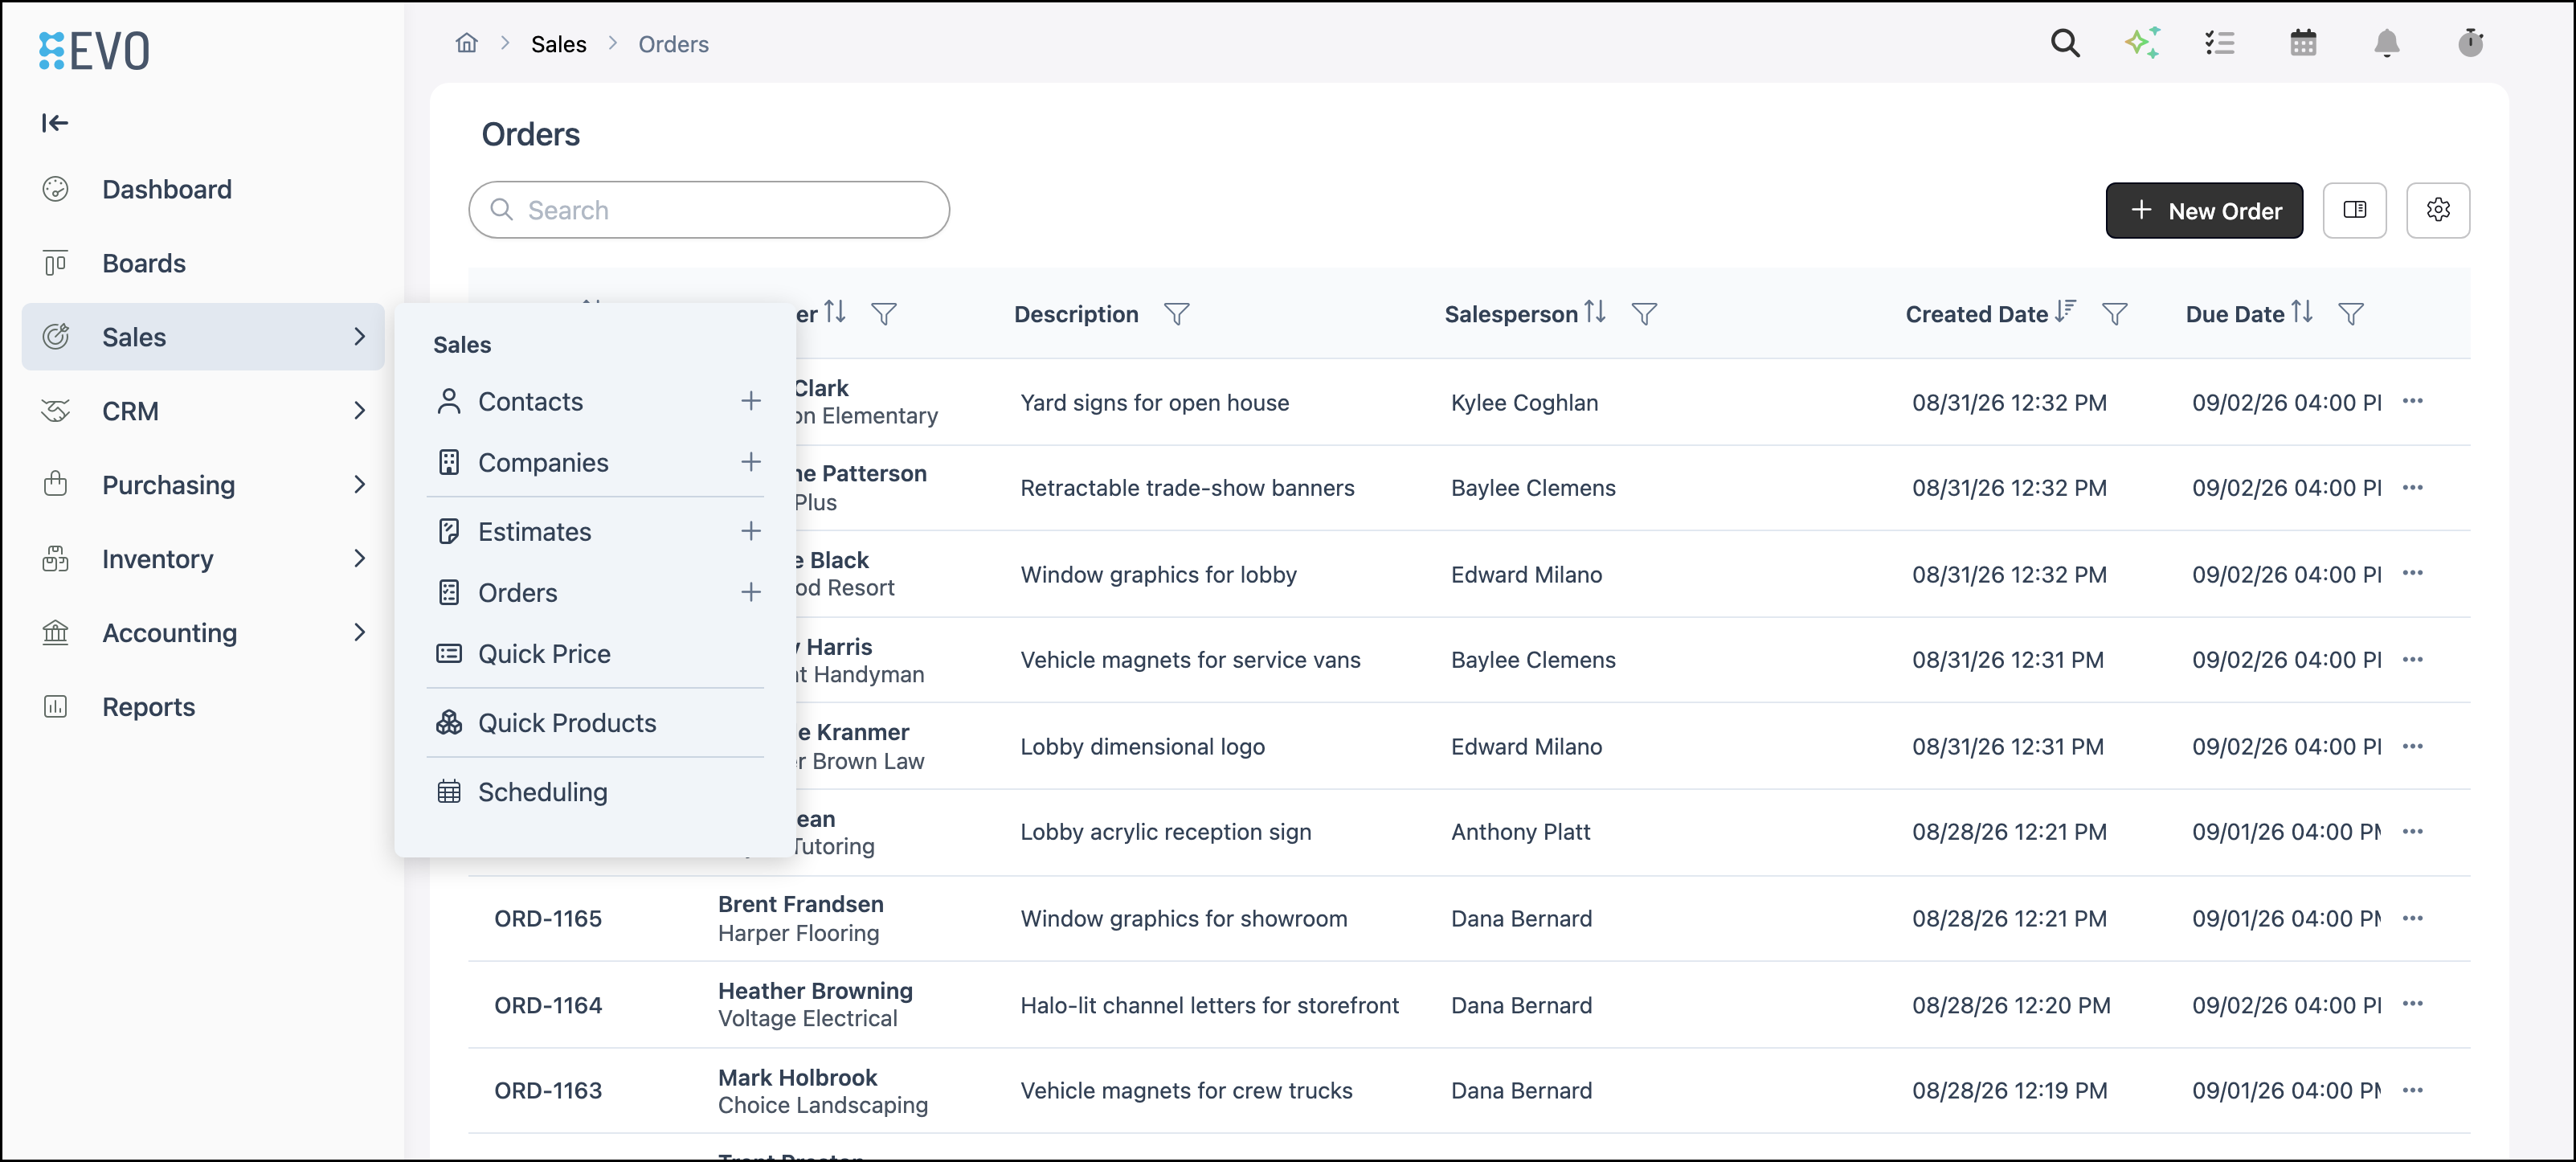Open row menu for ORD-1165
Screen dimensions: 2576x1162
2413,917
